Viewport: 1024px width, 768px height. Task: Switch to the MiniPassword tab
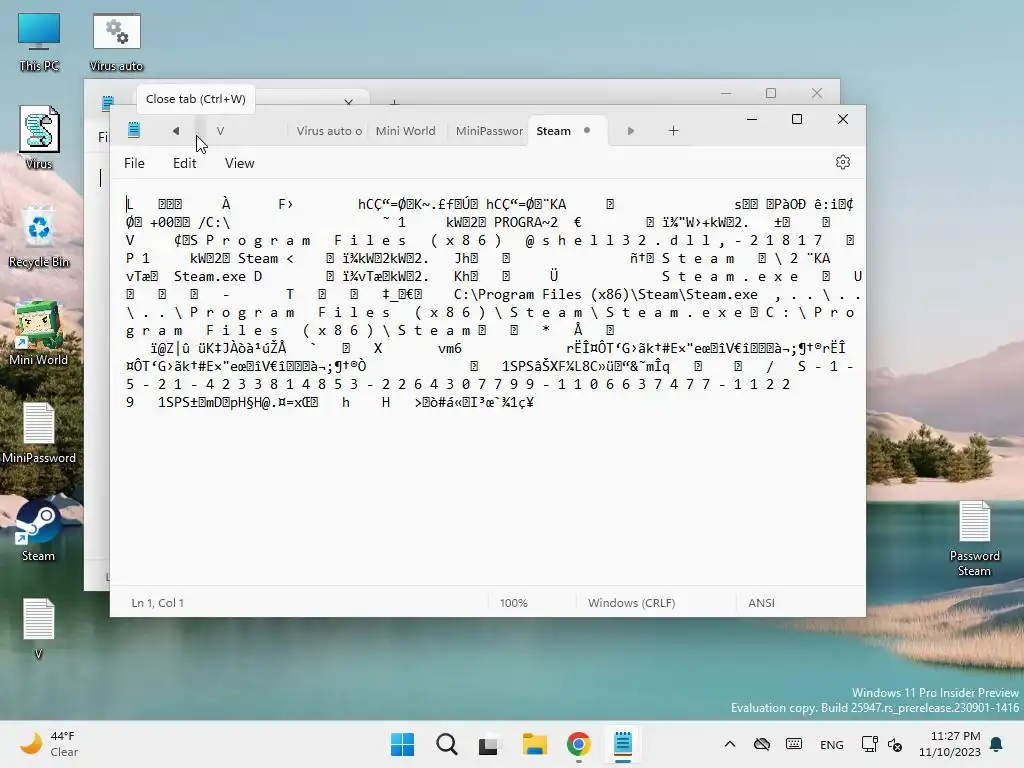point(489,131)
